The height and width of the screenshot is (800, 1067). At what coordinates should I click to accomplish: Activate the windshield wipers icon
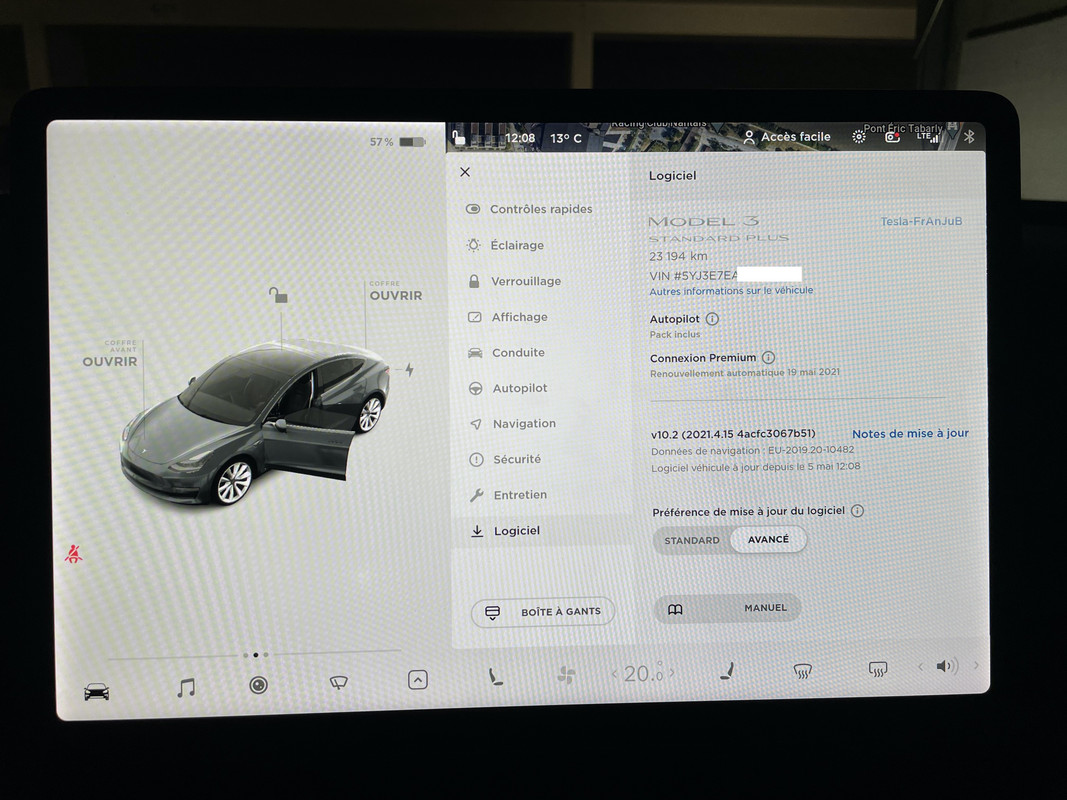pos(338,682)
